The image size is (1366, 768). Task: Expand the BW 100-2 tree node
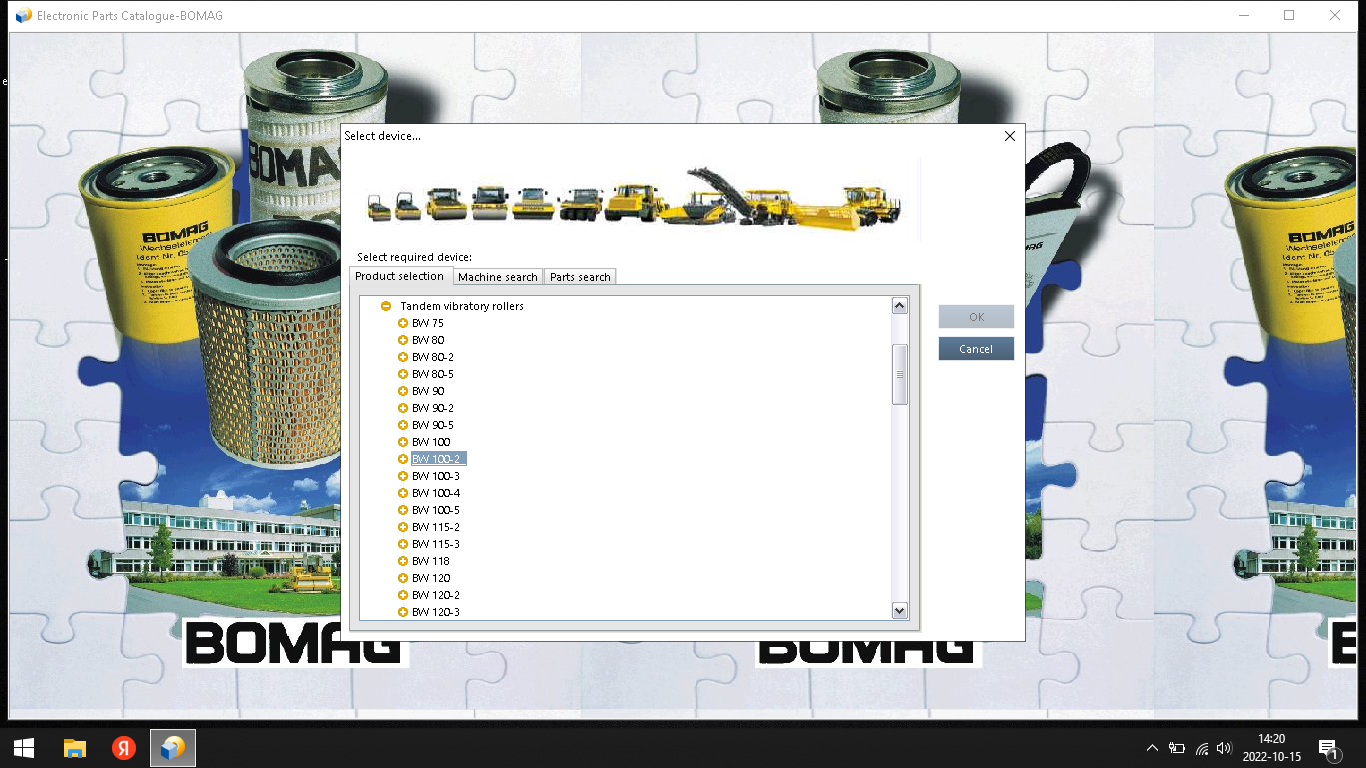coord(403,459)
